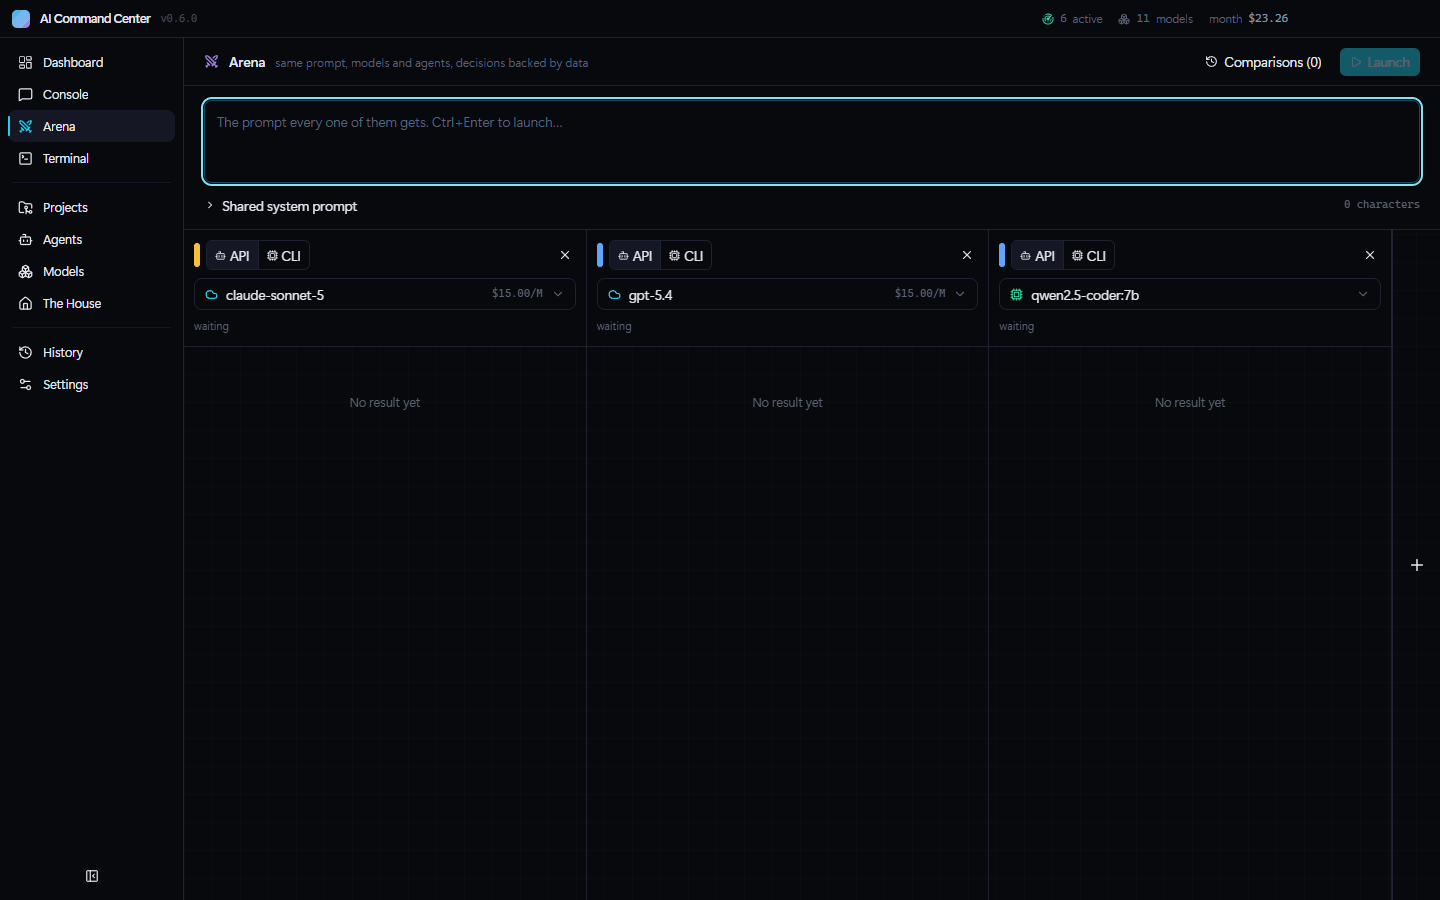Click the 11 models indicator
The width and height of the screenshot is (1440, 900).
point(1155,19)
